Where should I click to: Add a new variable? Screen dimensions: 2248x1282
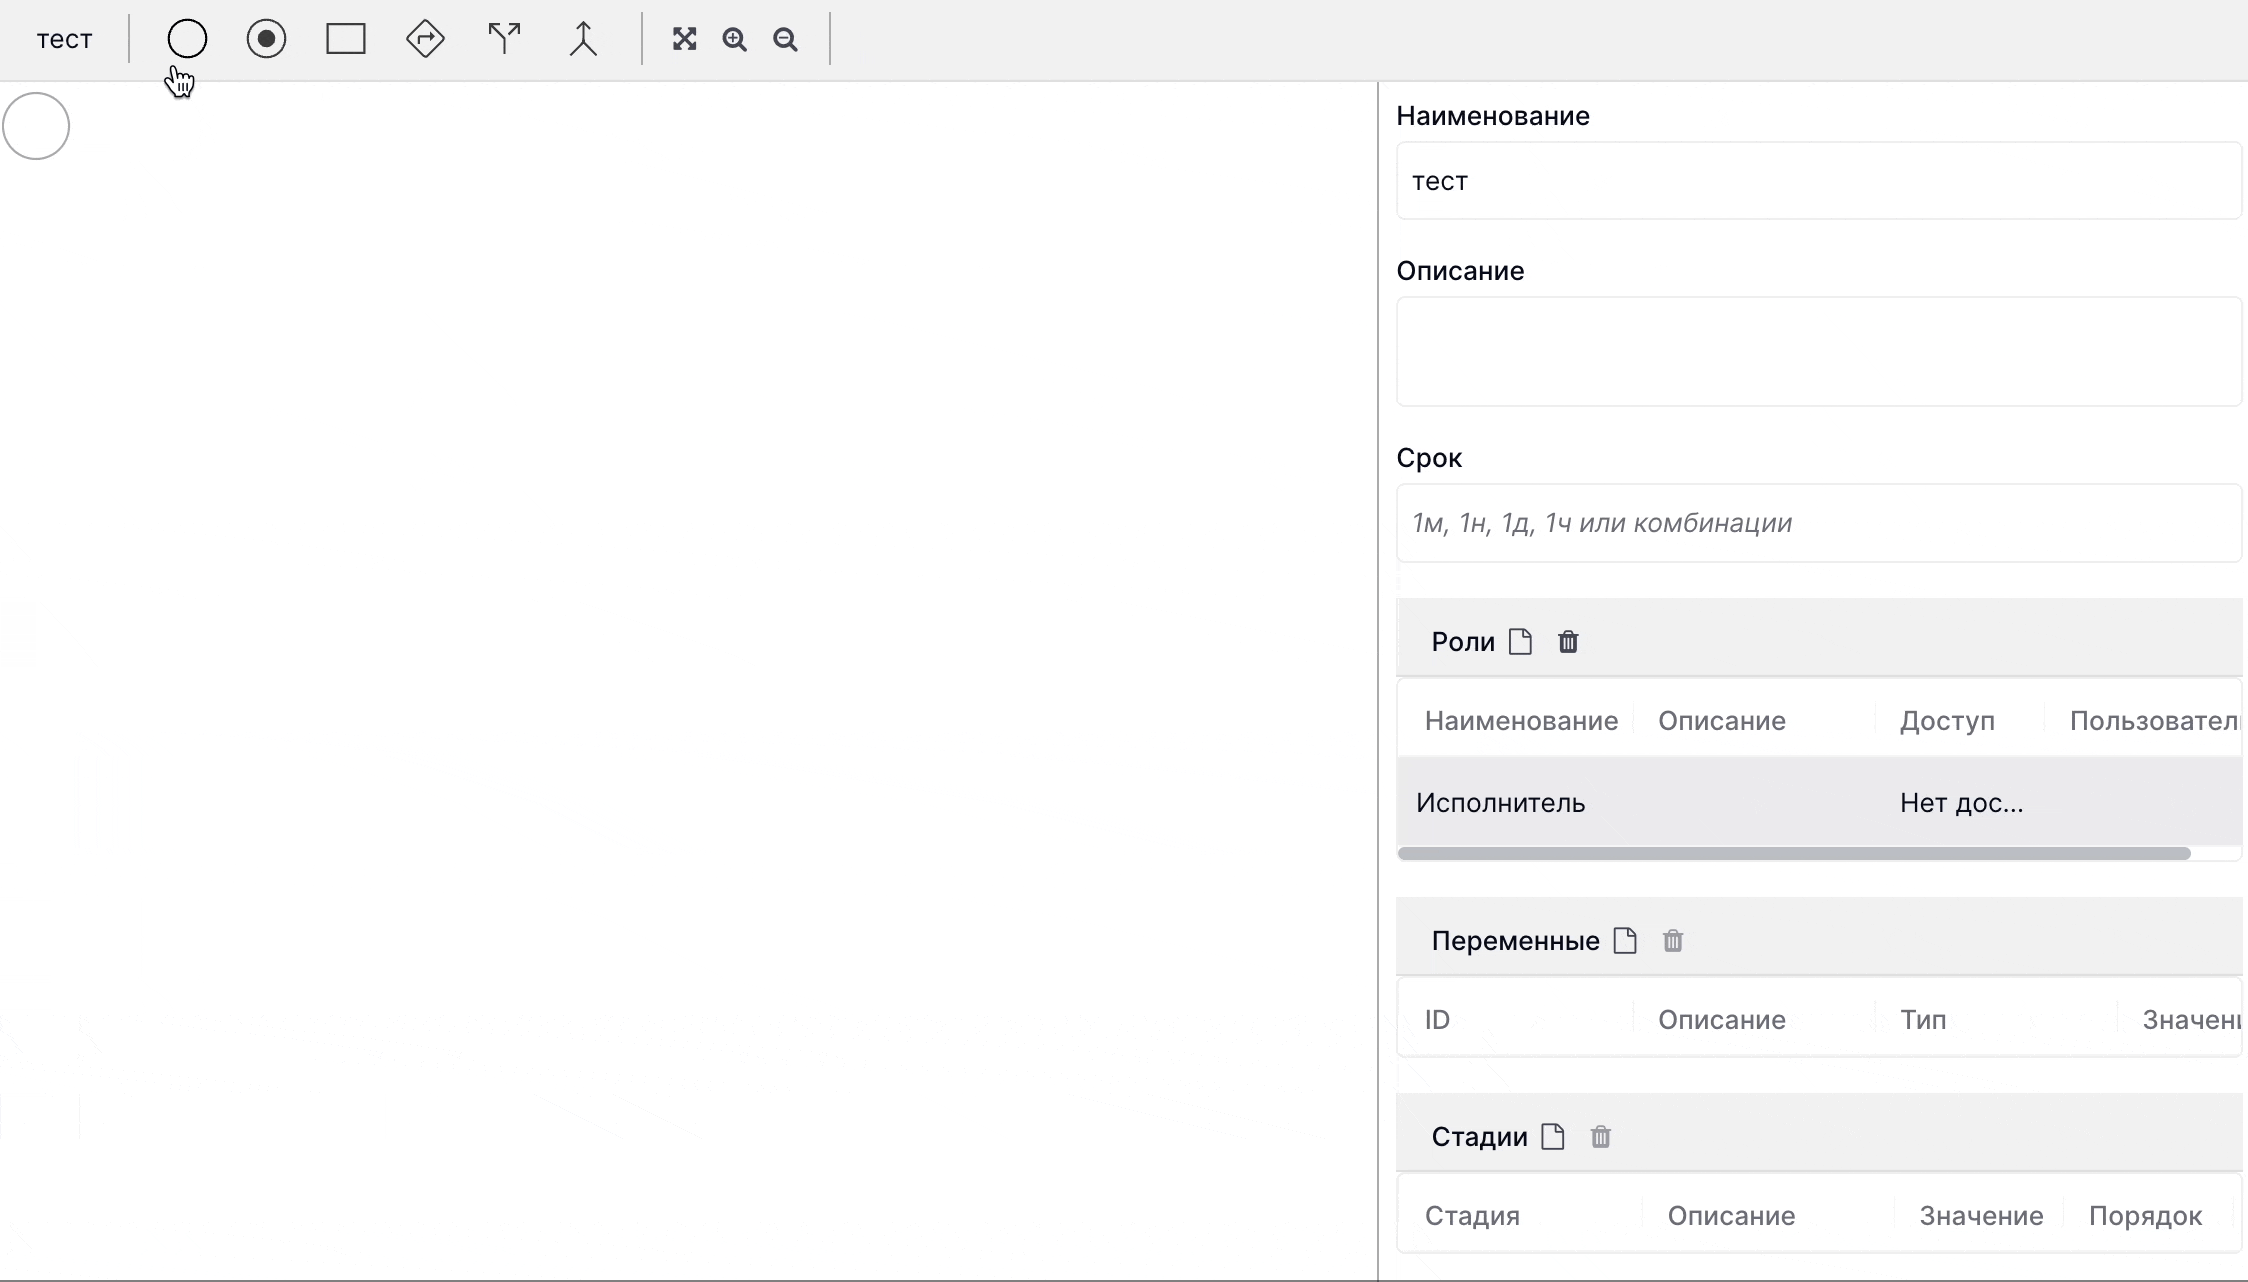(x=1625, y=941)
